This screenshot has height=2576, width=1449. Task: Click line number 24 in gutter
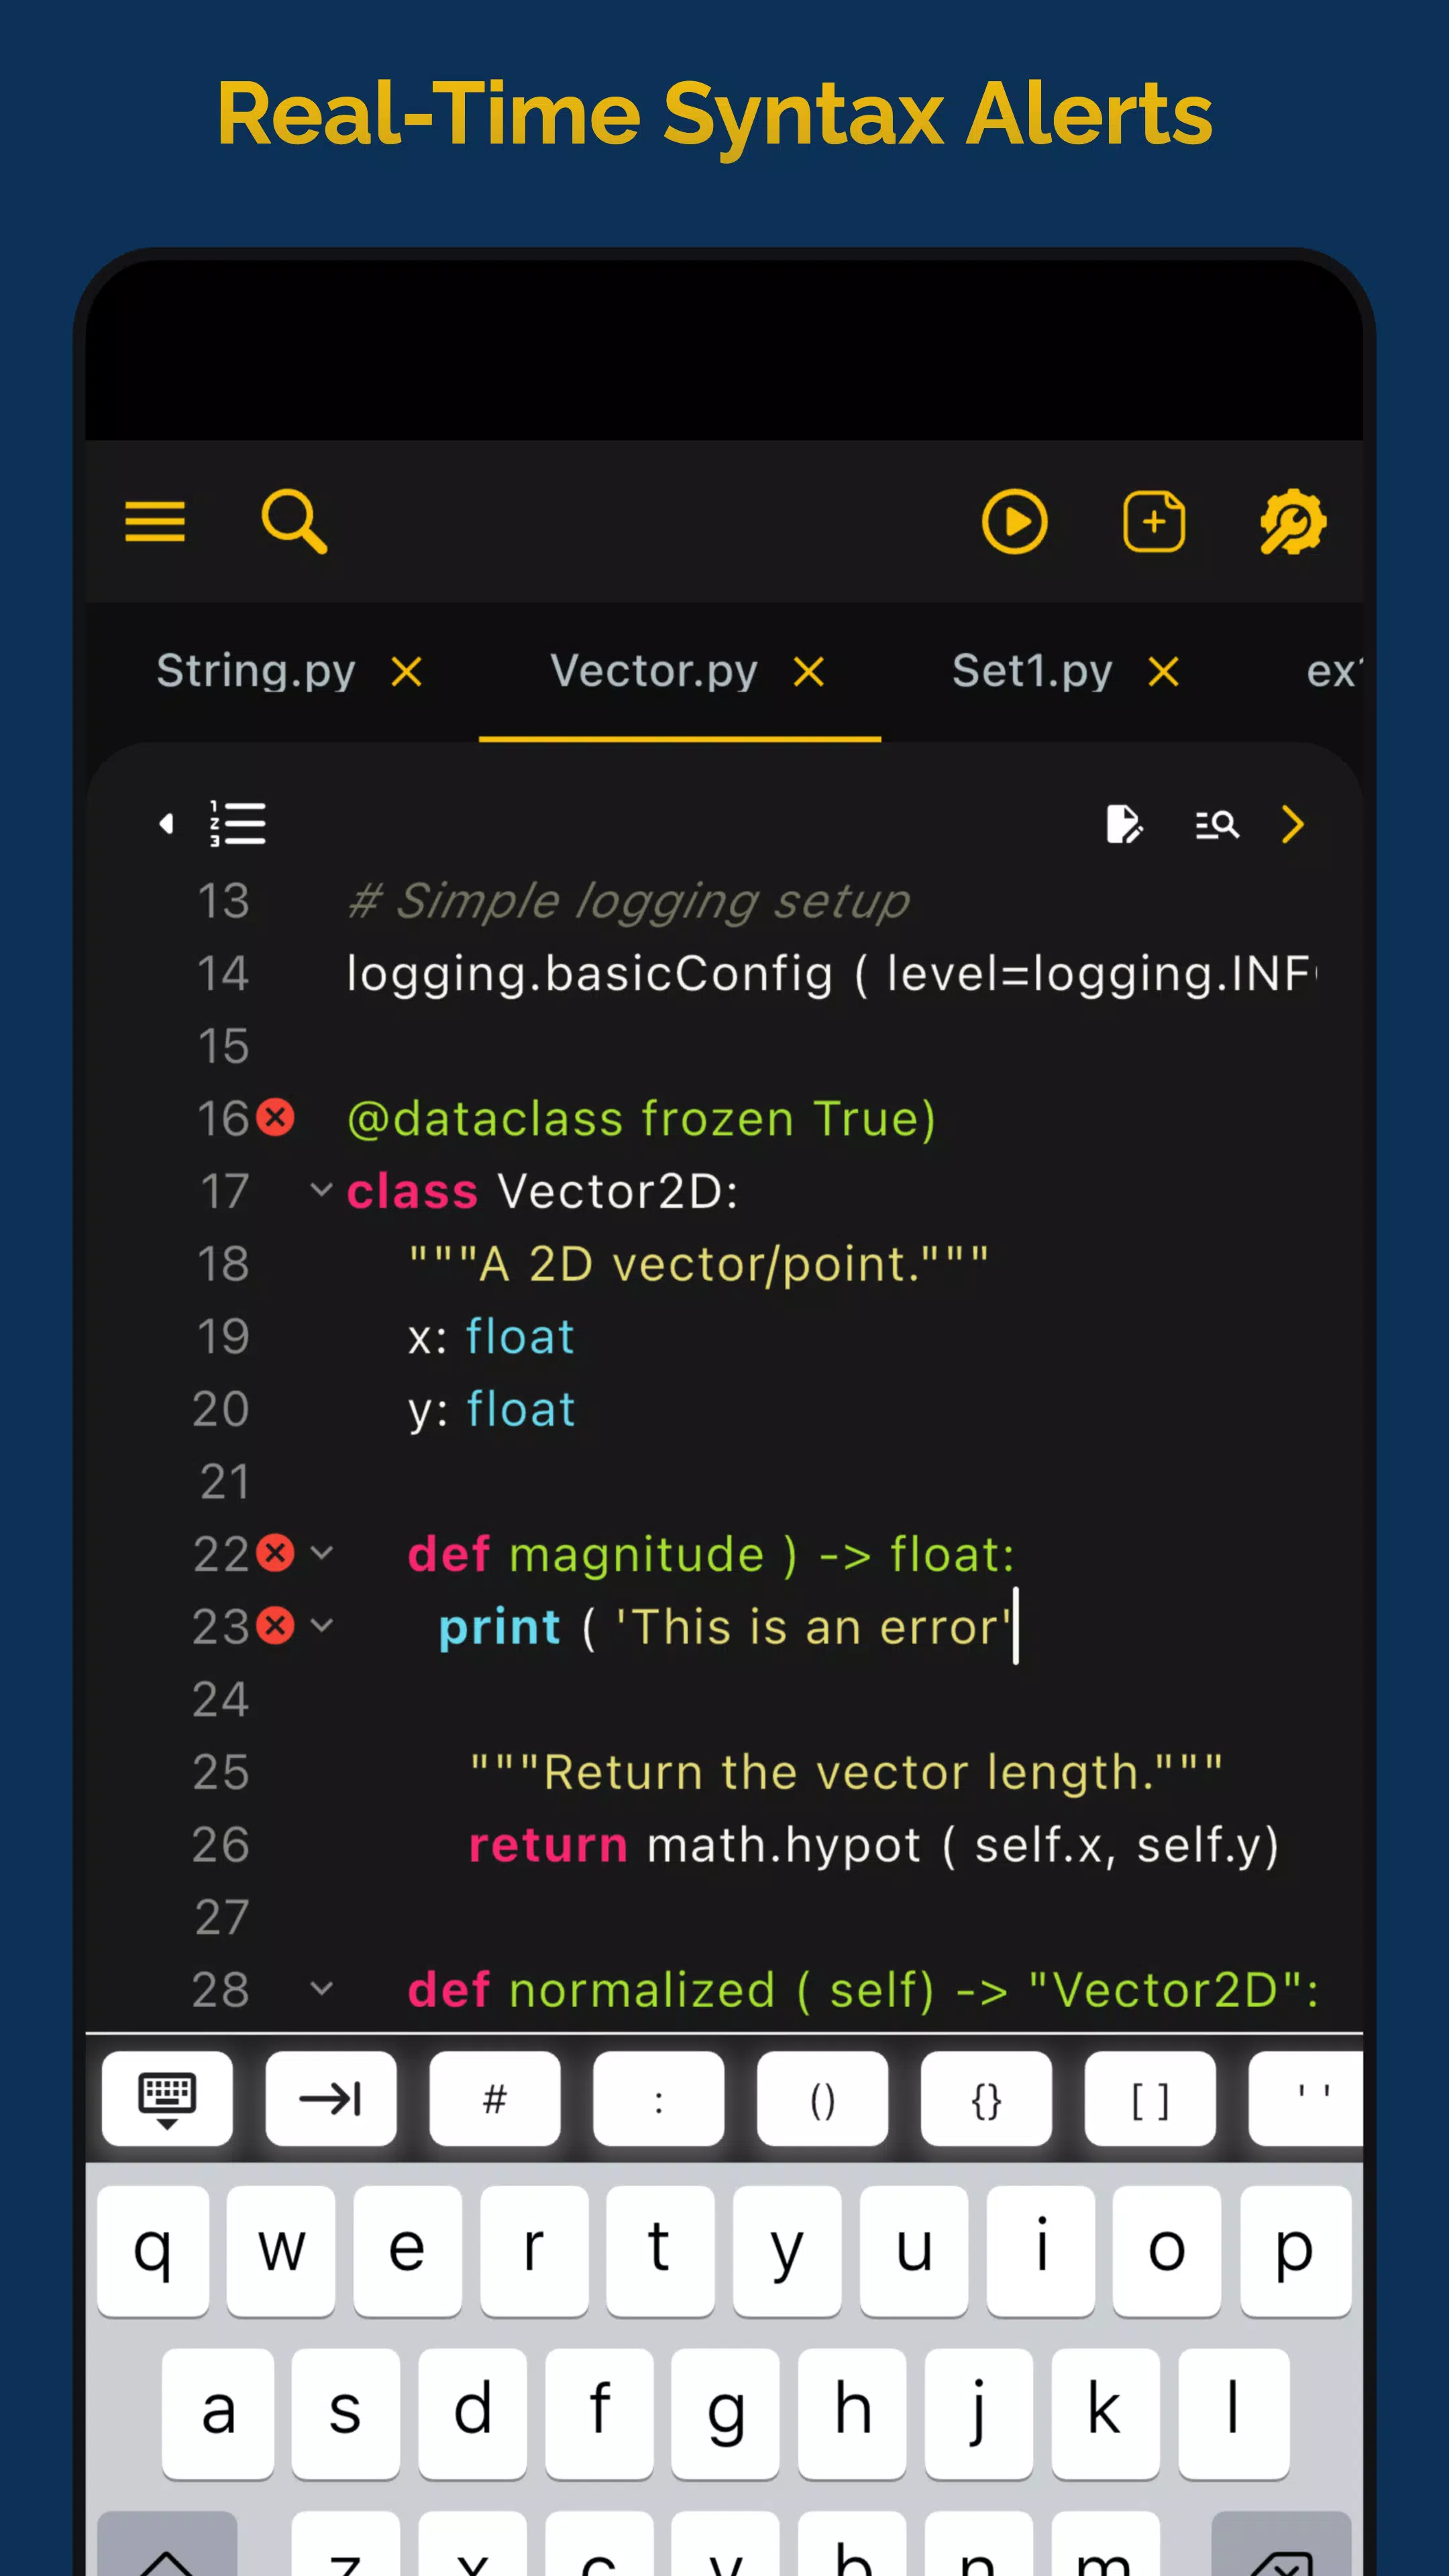(221, 1699)
